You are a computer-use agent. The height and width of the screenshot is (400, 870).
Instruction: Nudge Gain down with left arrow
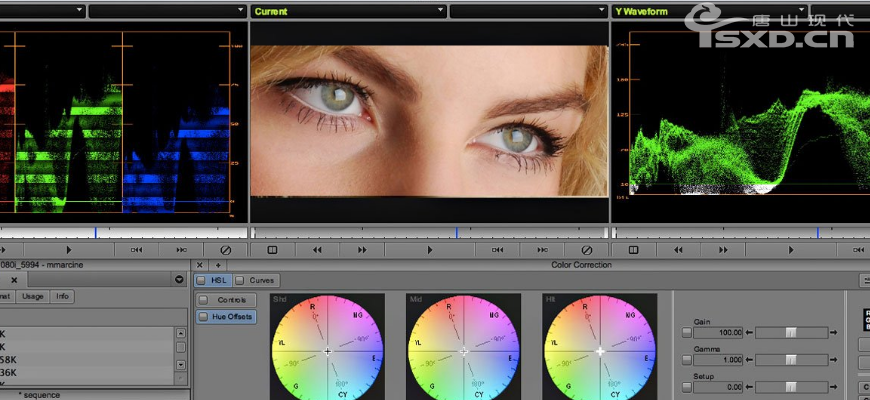coord(749,333)
